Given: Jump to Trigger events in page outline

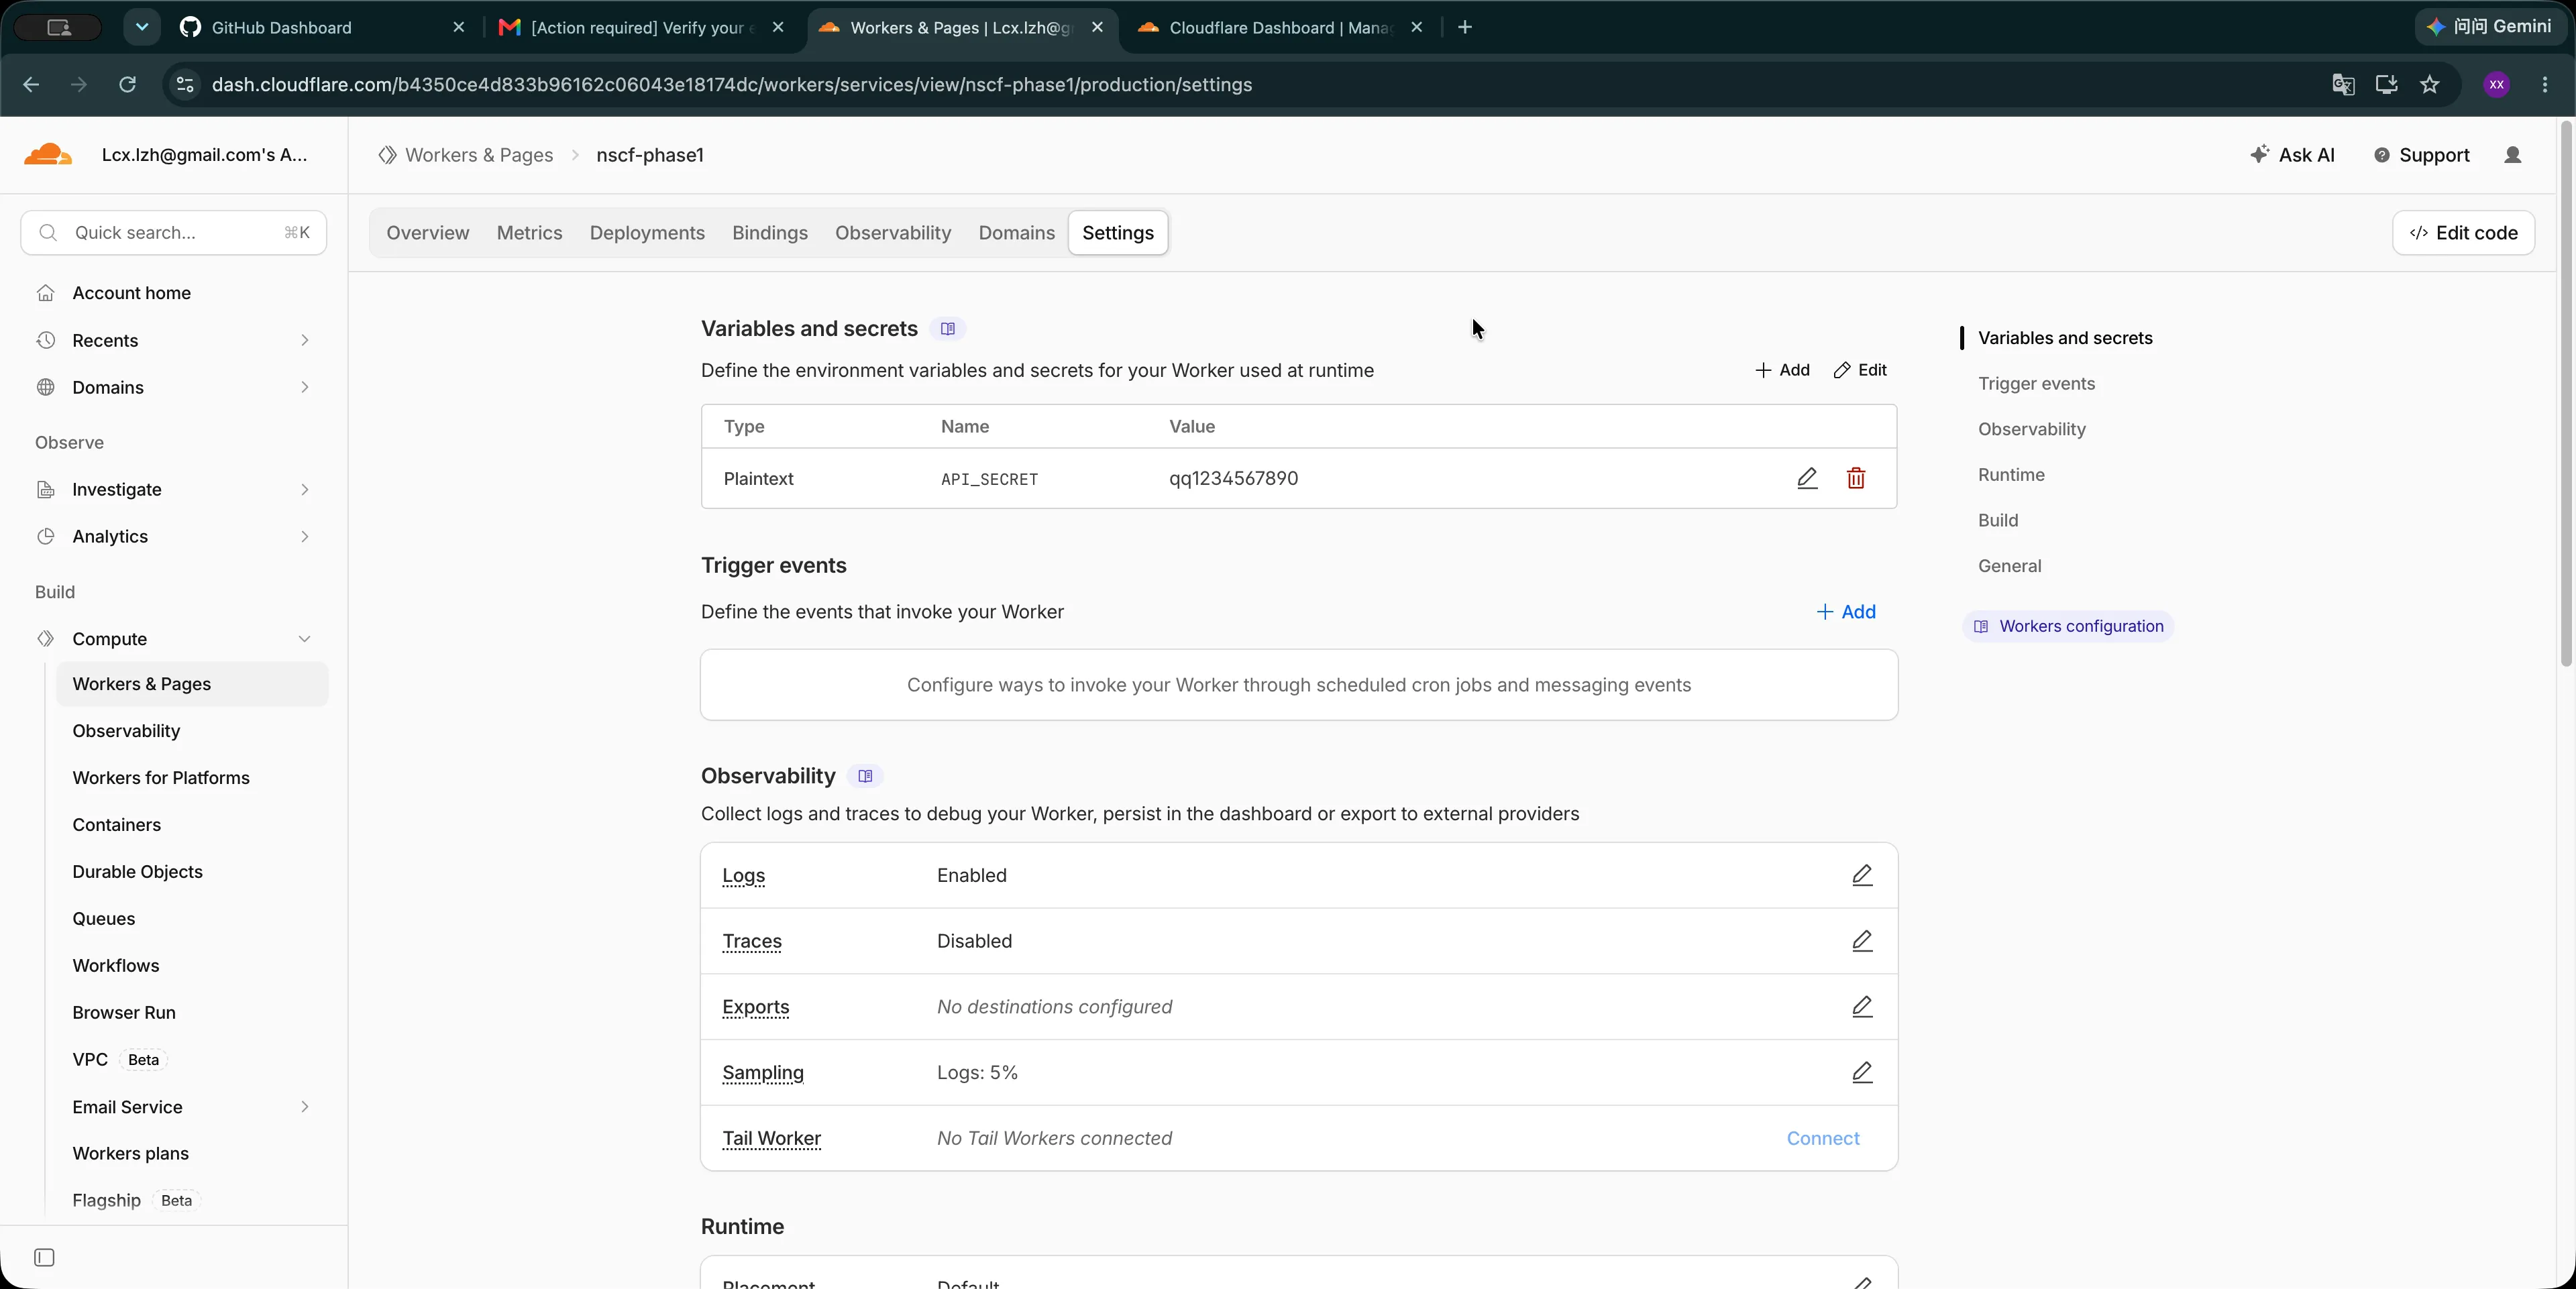Looking at the screenshot, I should point(2036,384).
